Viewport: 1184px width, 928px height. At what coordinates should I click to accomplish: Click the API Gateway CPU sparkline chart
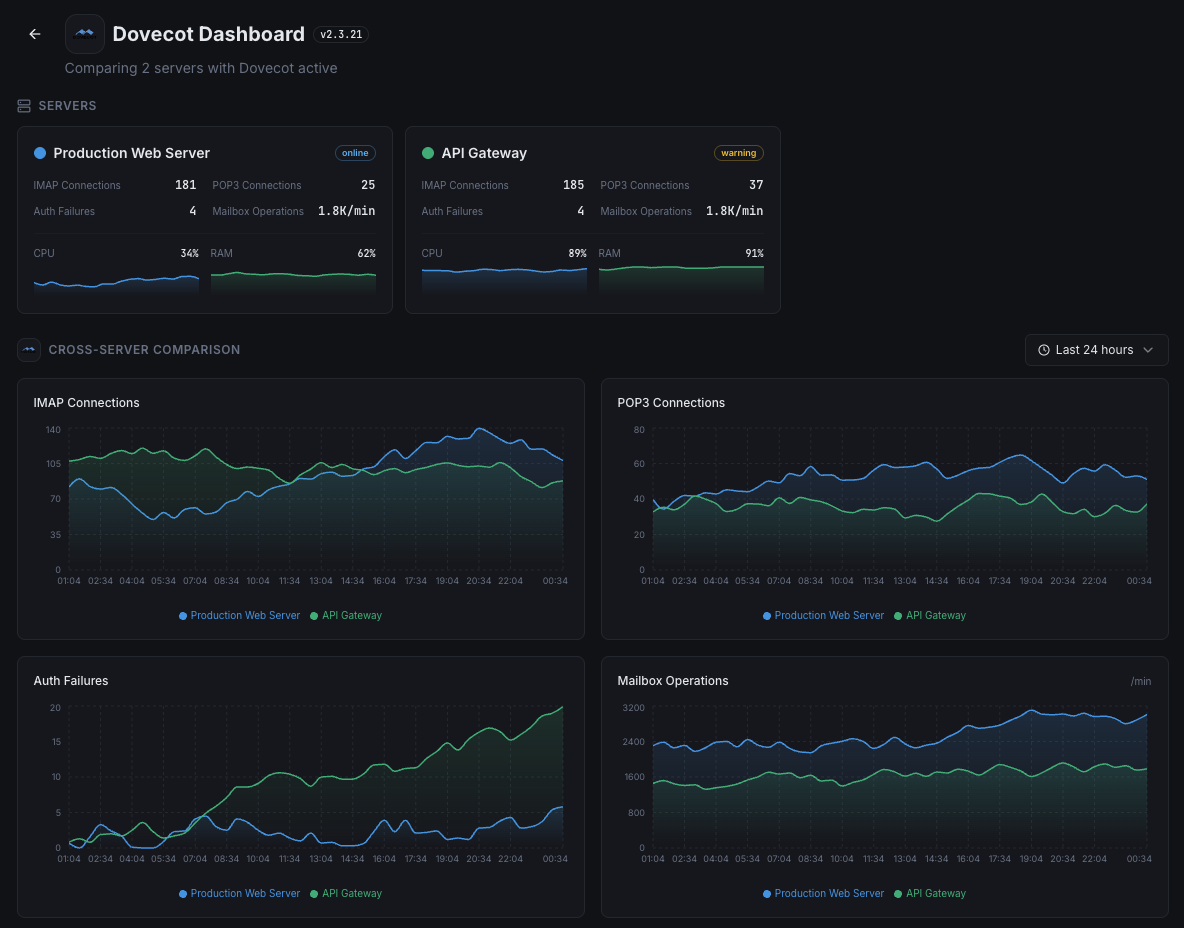(x=504, y=278)
